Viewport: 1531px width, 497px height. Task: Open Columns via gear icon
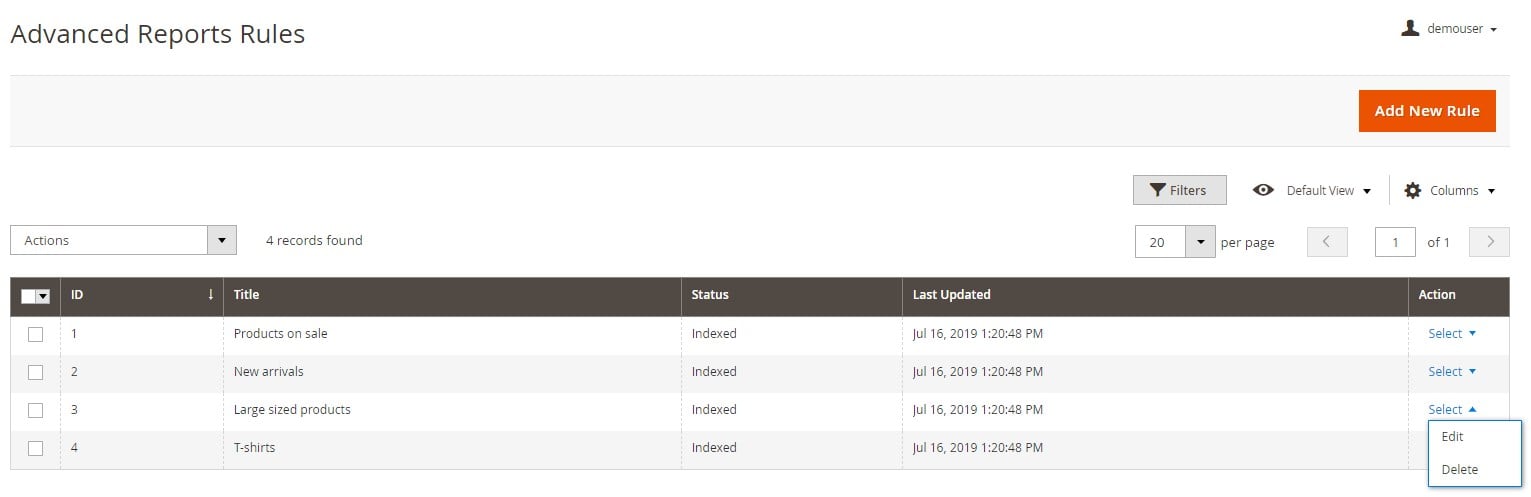(1412, 190)
